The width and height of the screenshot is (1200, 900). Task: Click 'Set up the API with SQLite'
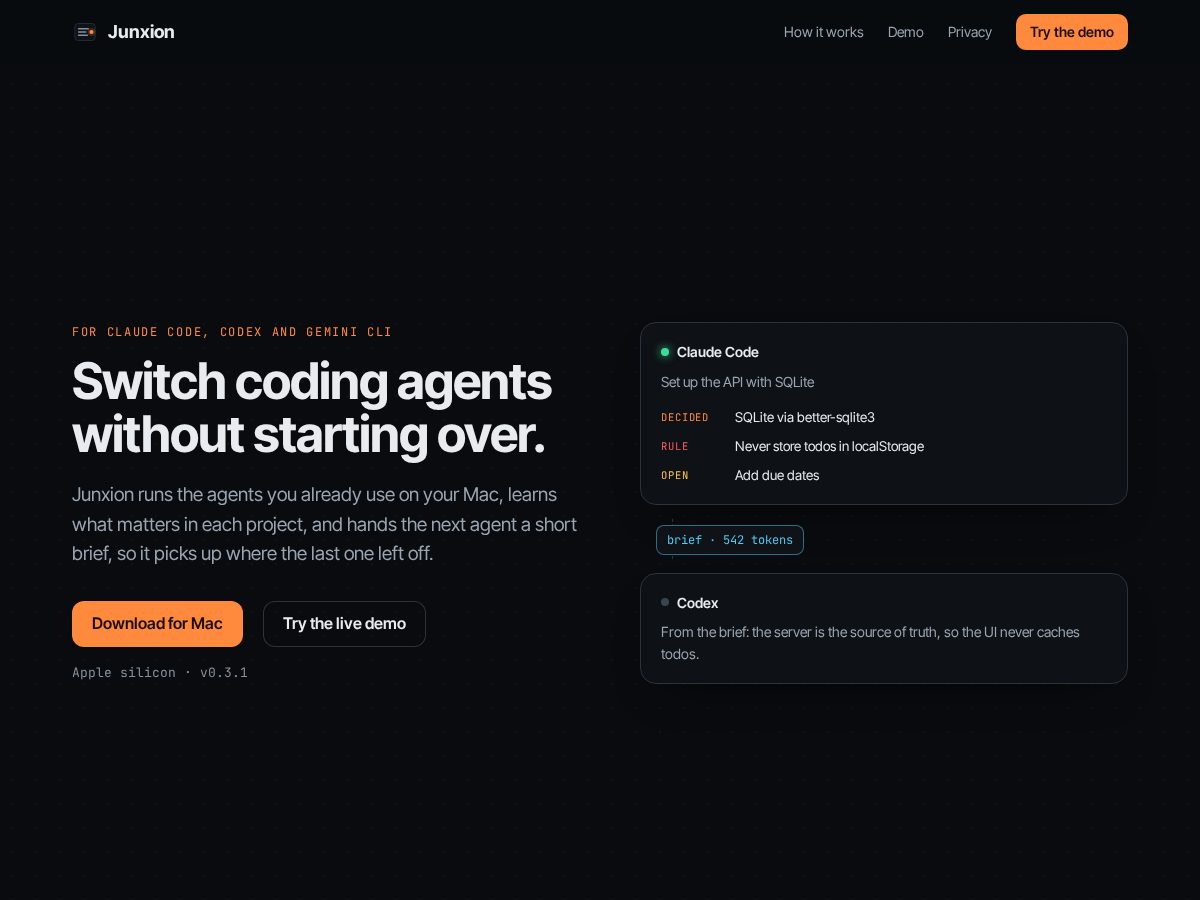737,382
